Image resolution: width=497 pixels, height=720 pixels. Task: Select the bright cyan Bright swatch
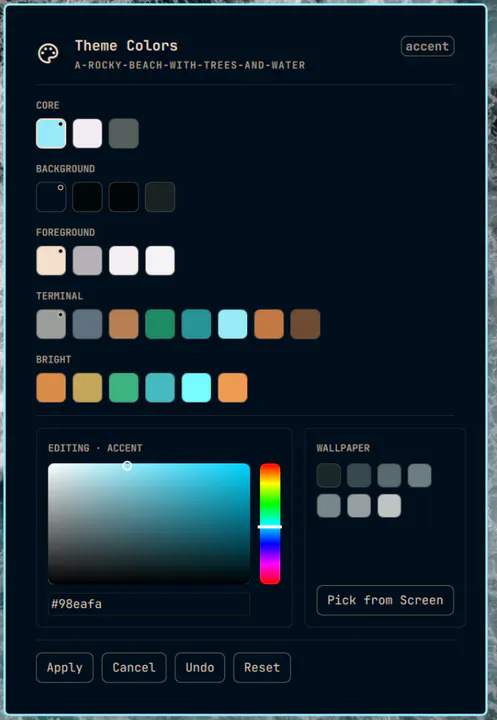click(x=196, y=388)
